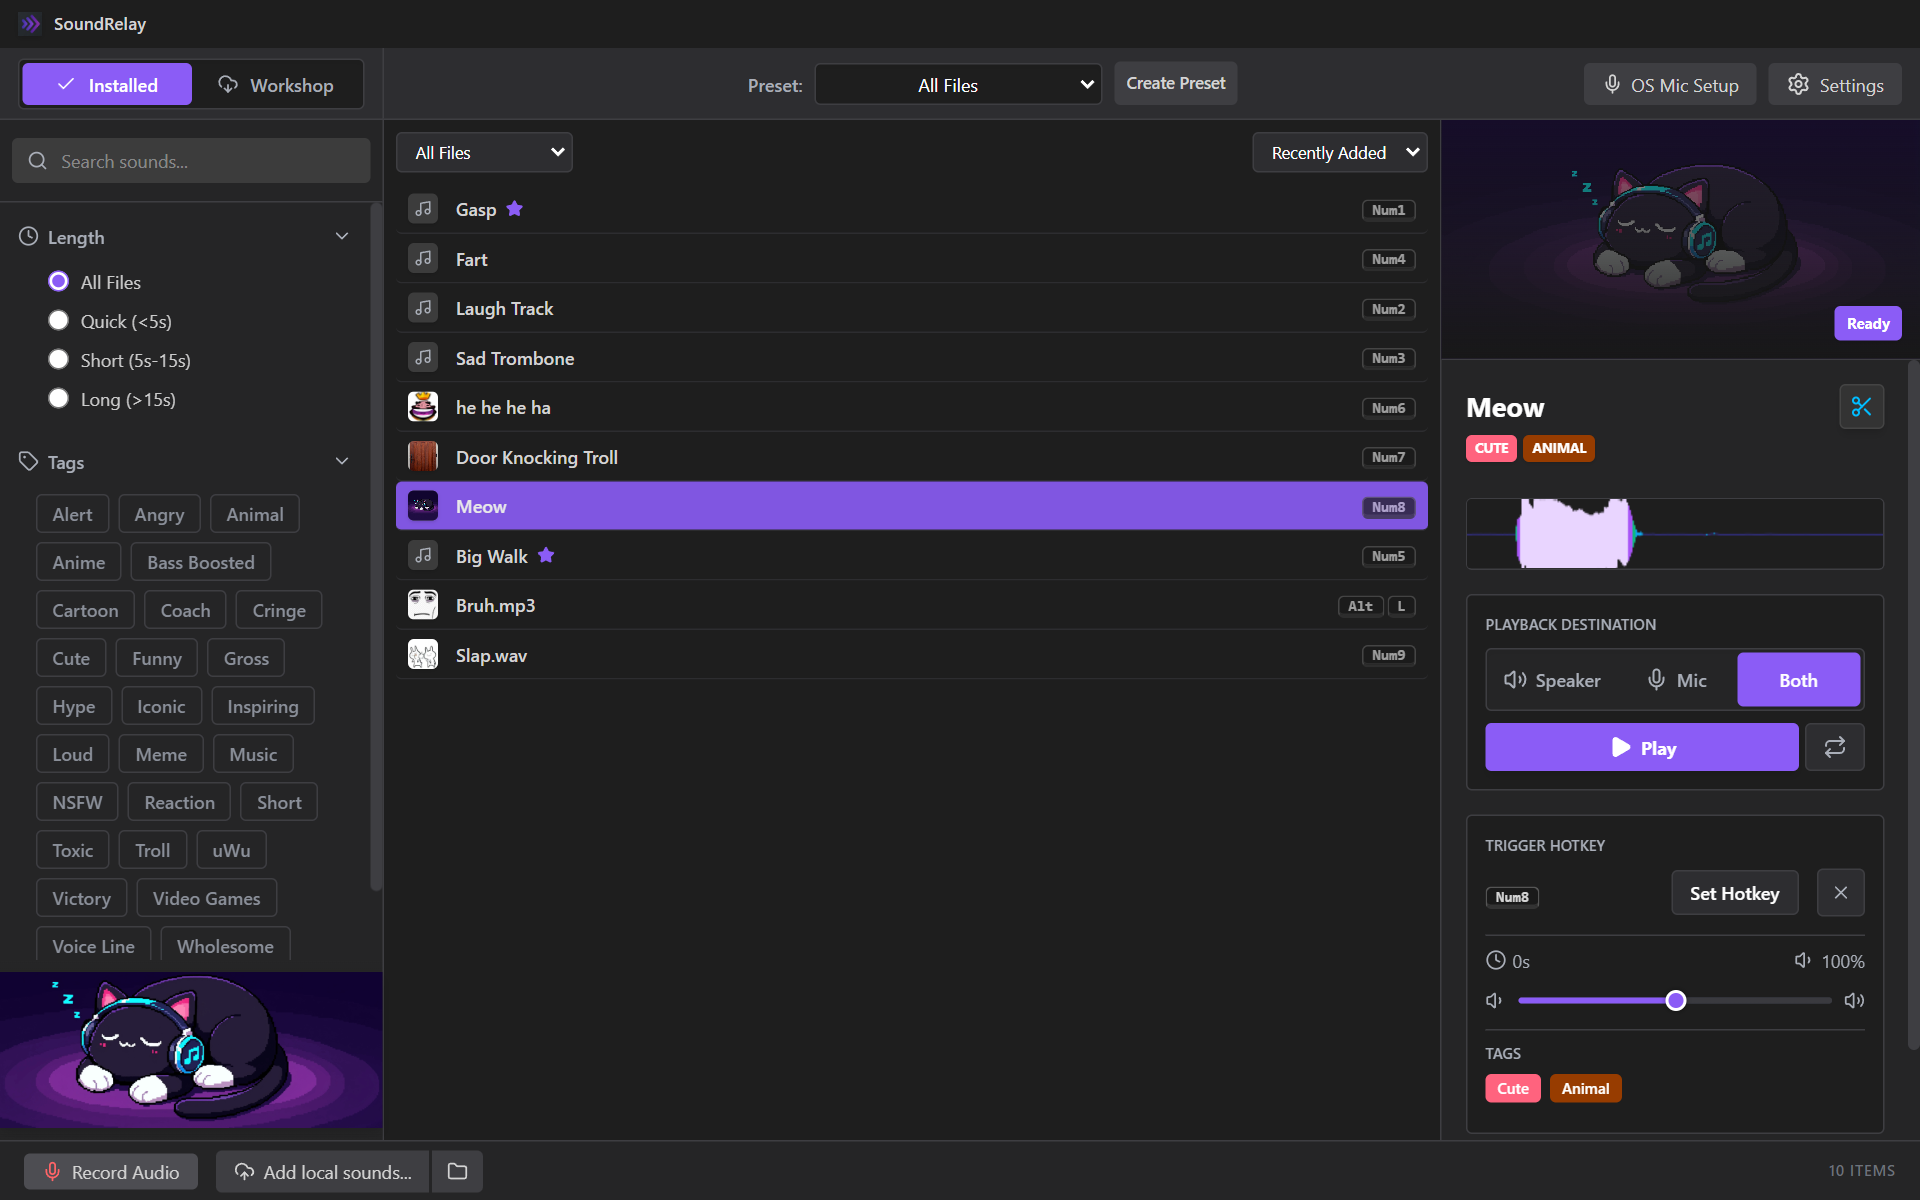Click the low volume speaker icon
Viewport: 1920px width, 1200px height.
[1494, 1000]
